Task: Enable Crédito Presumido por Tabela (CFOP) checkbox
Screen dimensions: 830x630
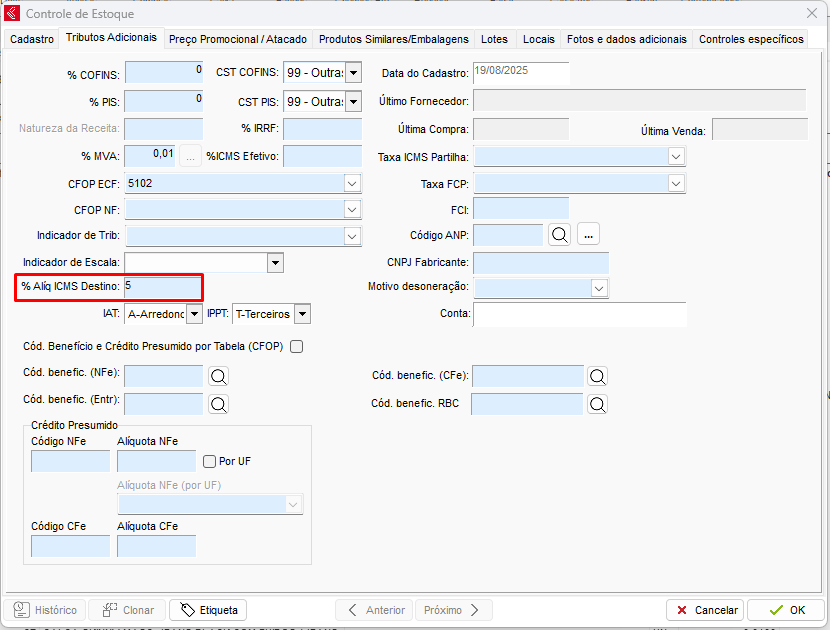Action: point(296,347)
